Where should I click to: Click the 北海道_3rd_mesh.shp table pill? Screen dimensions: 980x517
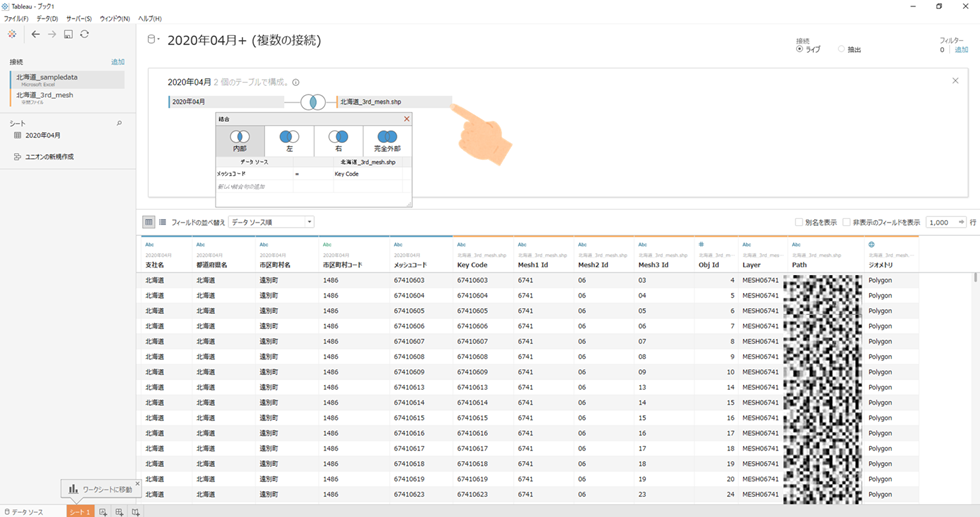coord(394,102)
